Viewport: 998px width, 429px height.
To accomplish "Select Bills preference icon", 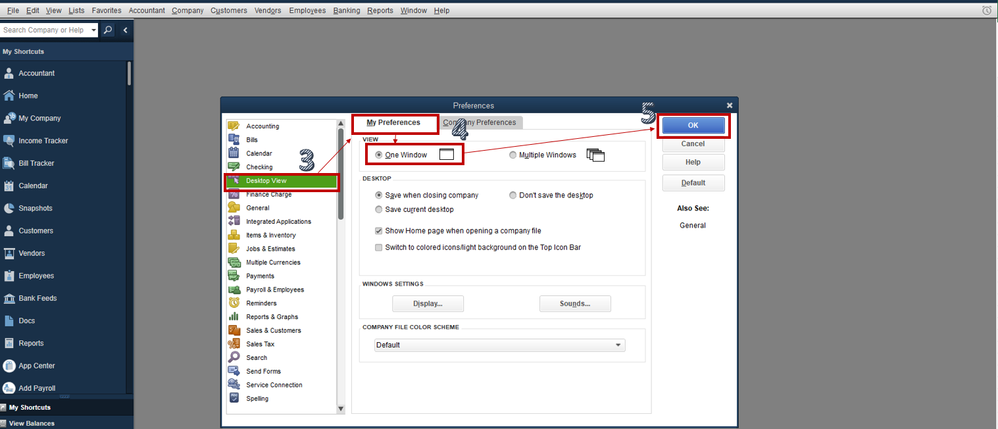I will [234, 139].
